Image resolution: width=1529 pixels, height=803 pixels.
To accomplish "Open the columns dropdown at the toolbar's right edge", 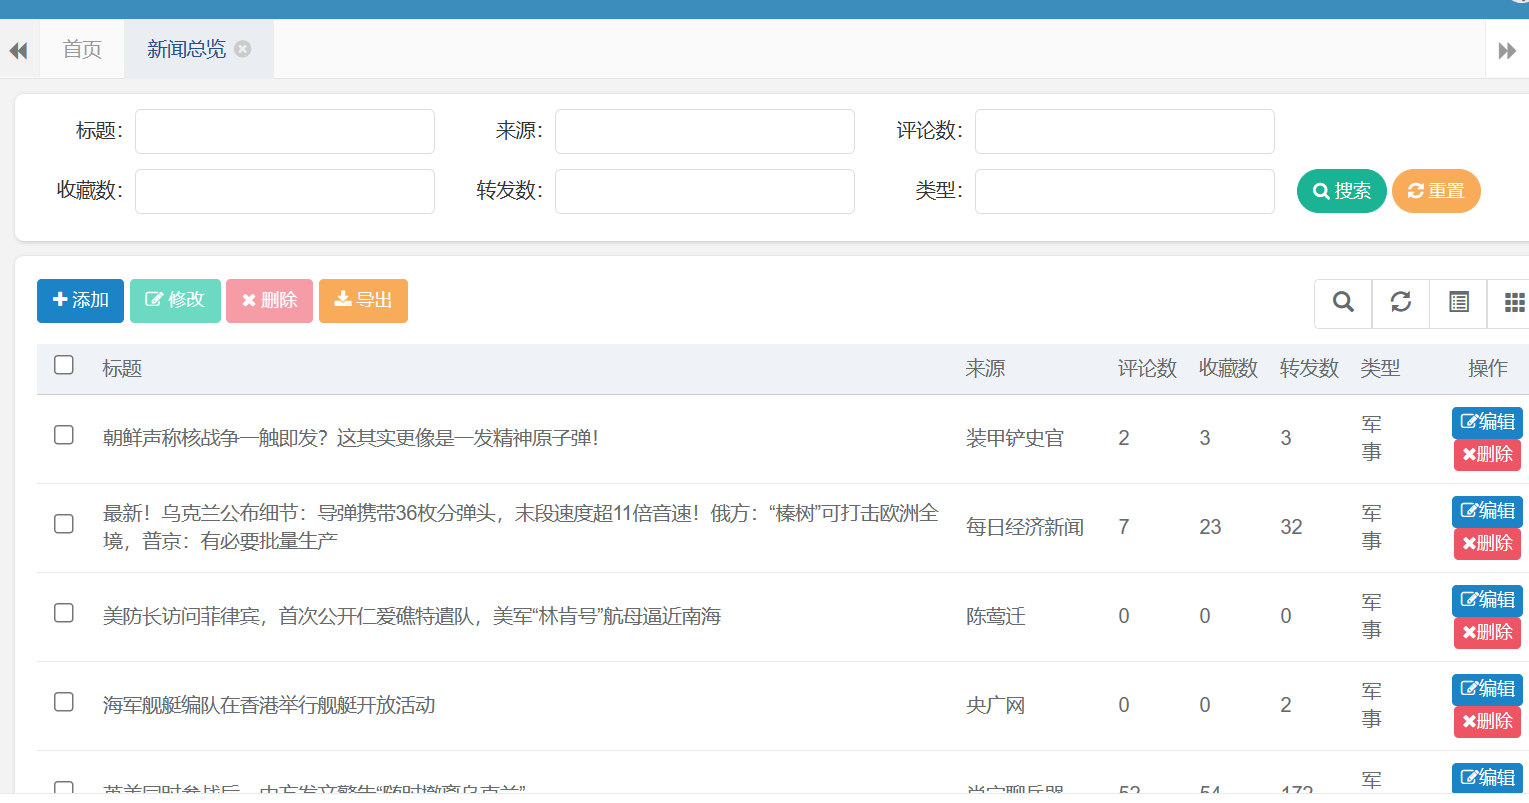I will click(1512, 302).
